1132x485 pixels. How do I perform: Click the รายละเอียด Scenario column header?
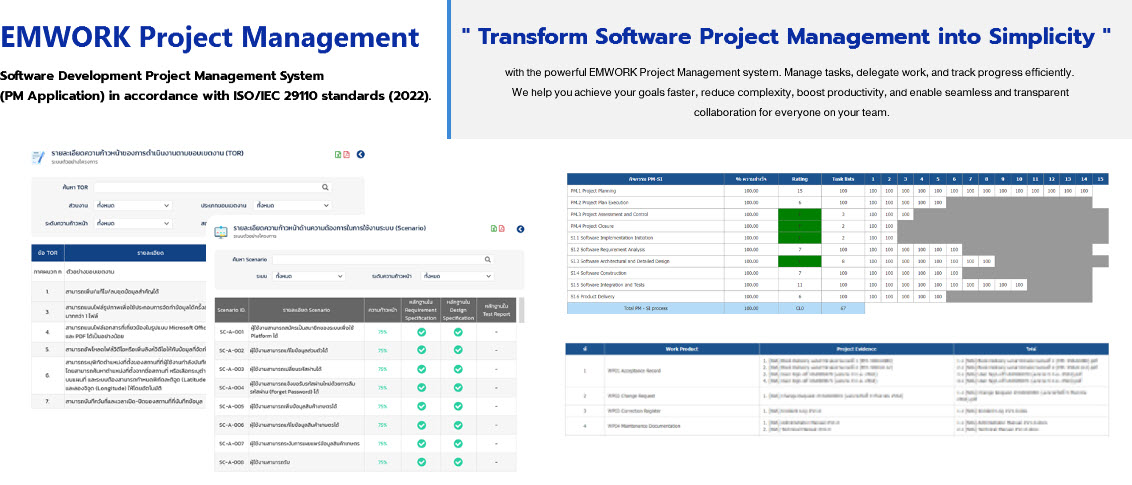click(x=308, y=310)
